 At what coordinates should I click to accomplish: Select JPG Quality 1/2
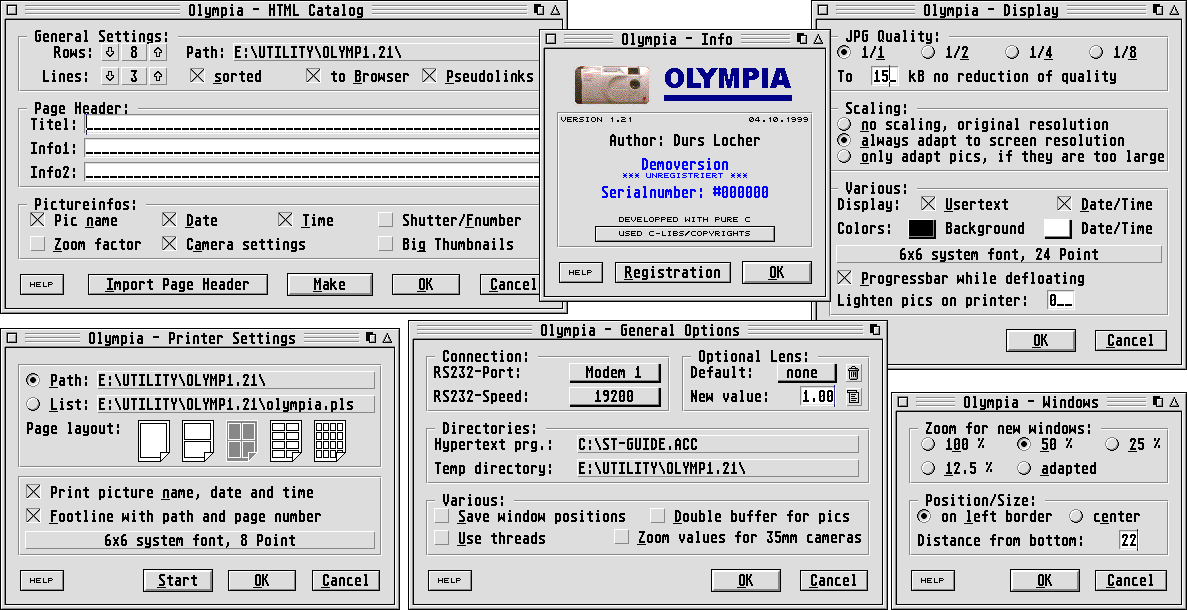point(927,52)
